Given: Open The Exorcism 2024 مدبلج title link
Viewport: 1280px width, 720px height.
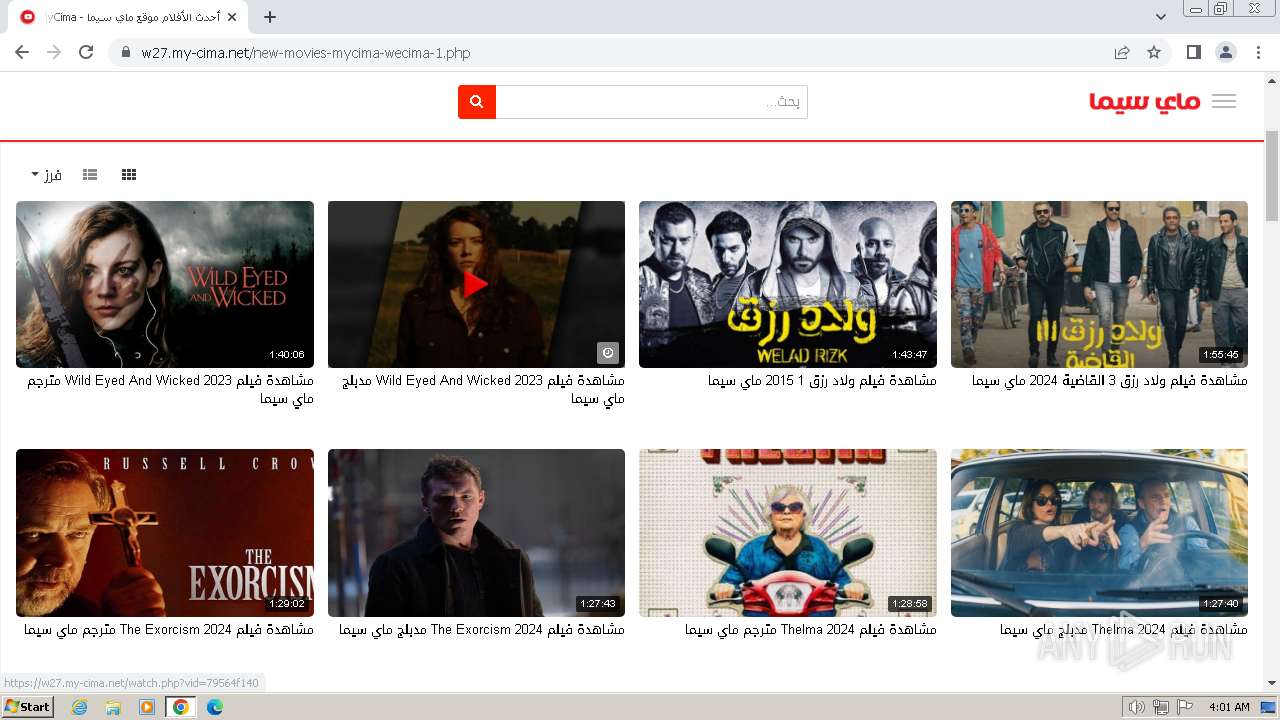Looking at the screenshot, I should click(x=482, y=630).
